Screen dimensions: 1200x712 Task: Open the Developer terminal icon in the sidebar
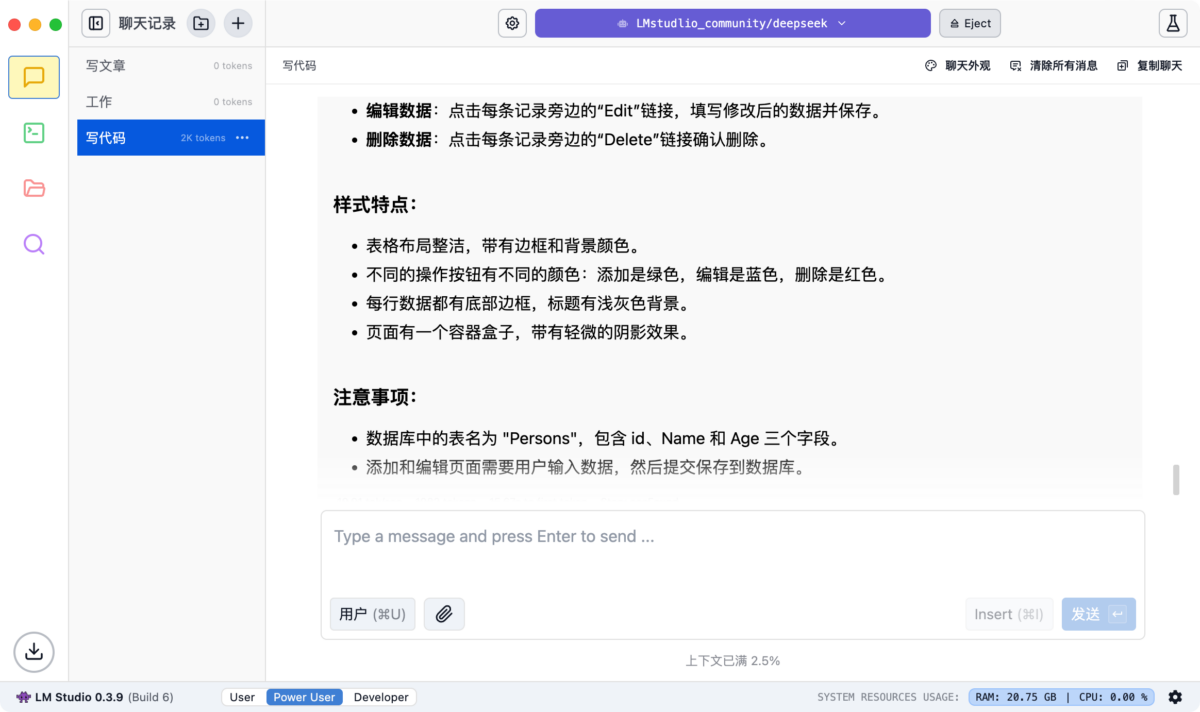point(34,132)
